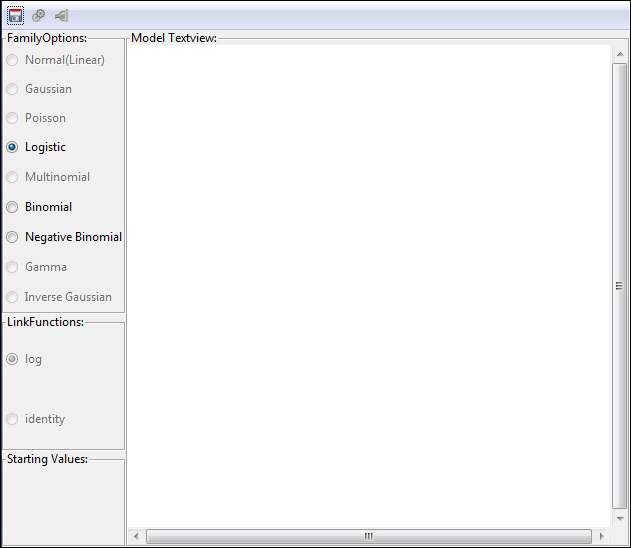631x548 pixels.
Task: Click the vertical scrollbar down arrow
Action: 620,519
